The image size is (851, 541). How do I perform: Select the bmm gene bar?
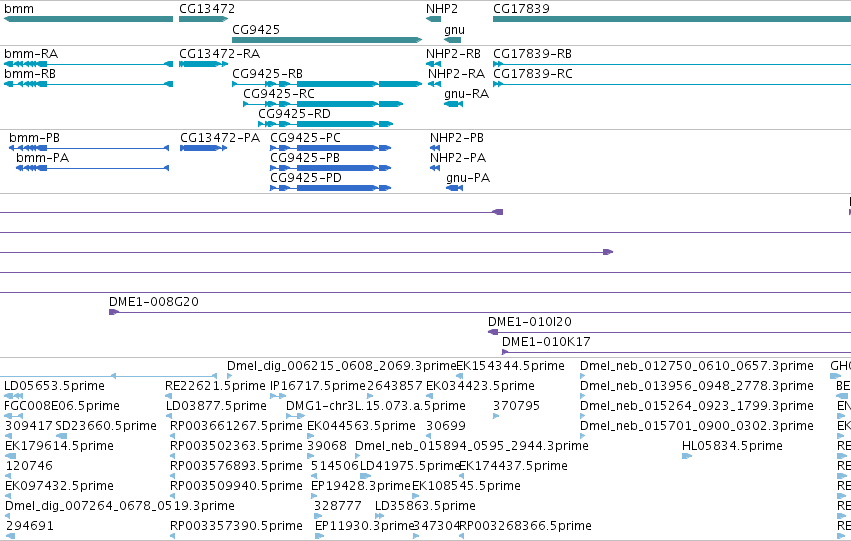[88, 19]
